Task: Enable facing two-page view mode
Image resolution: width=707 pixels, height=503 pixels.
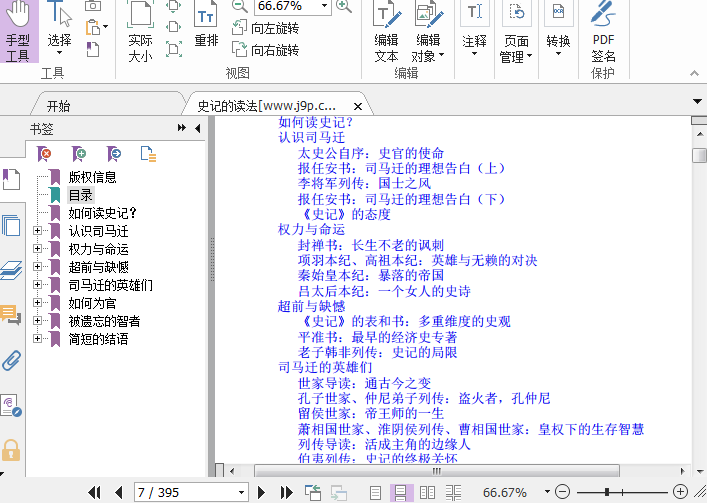Action: (x=427, y=493)
